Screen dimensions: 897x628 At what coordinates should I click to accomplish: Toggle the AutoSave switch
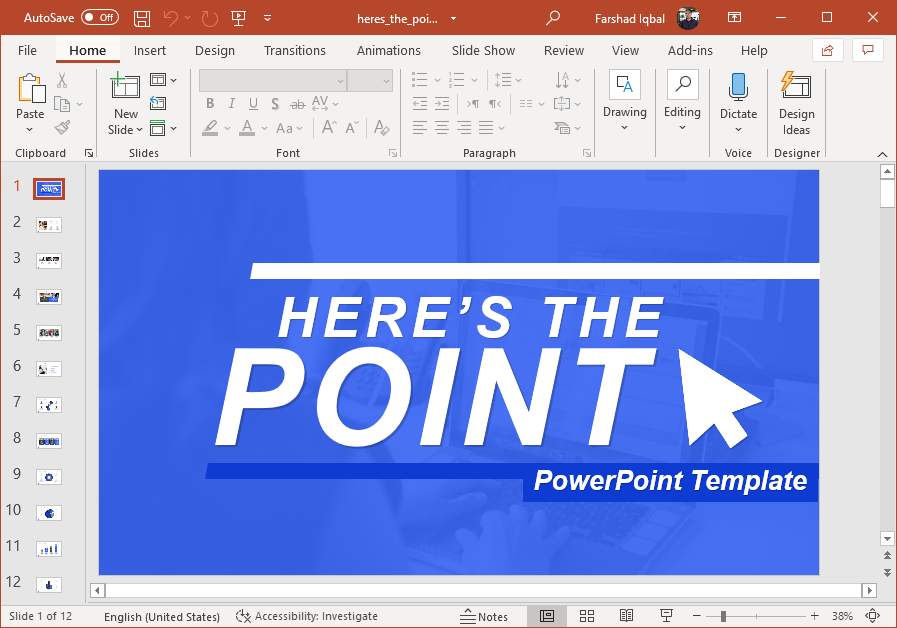coord(99,18)
